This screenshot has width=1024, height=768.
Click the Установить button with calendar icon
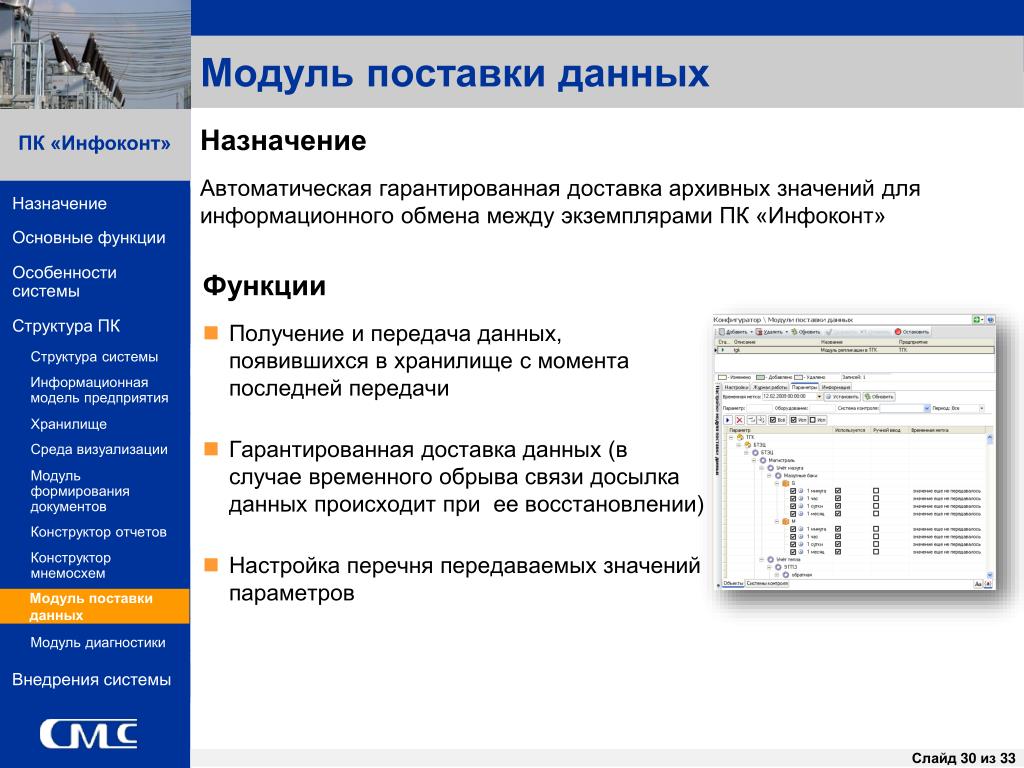[842, 396]
